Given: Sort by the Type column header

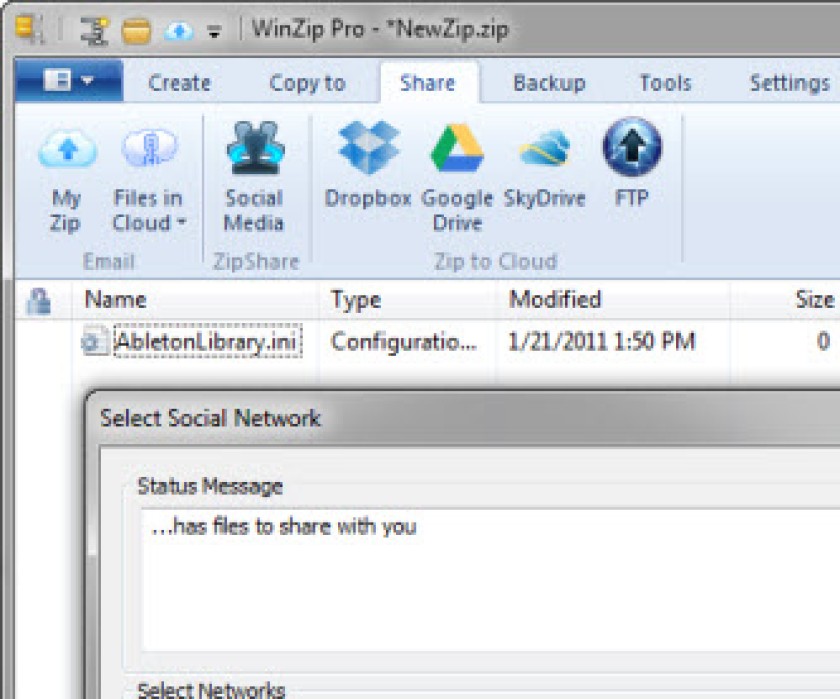Looking at the screenshot, I should coord(356,300).
